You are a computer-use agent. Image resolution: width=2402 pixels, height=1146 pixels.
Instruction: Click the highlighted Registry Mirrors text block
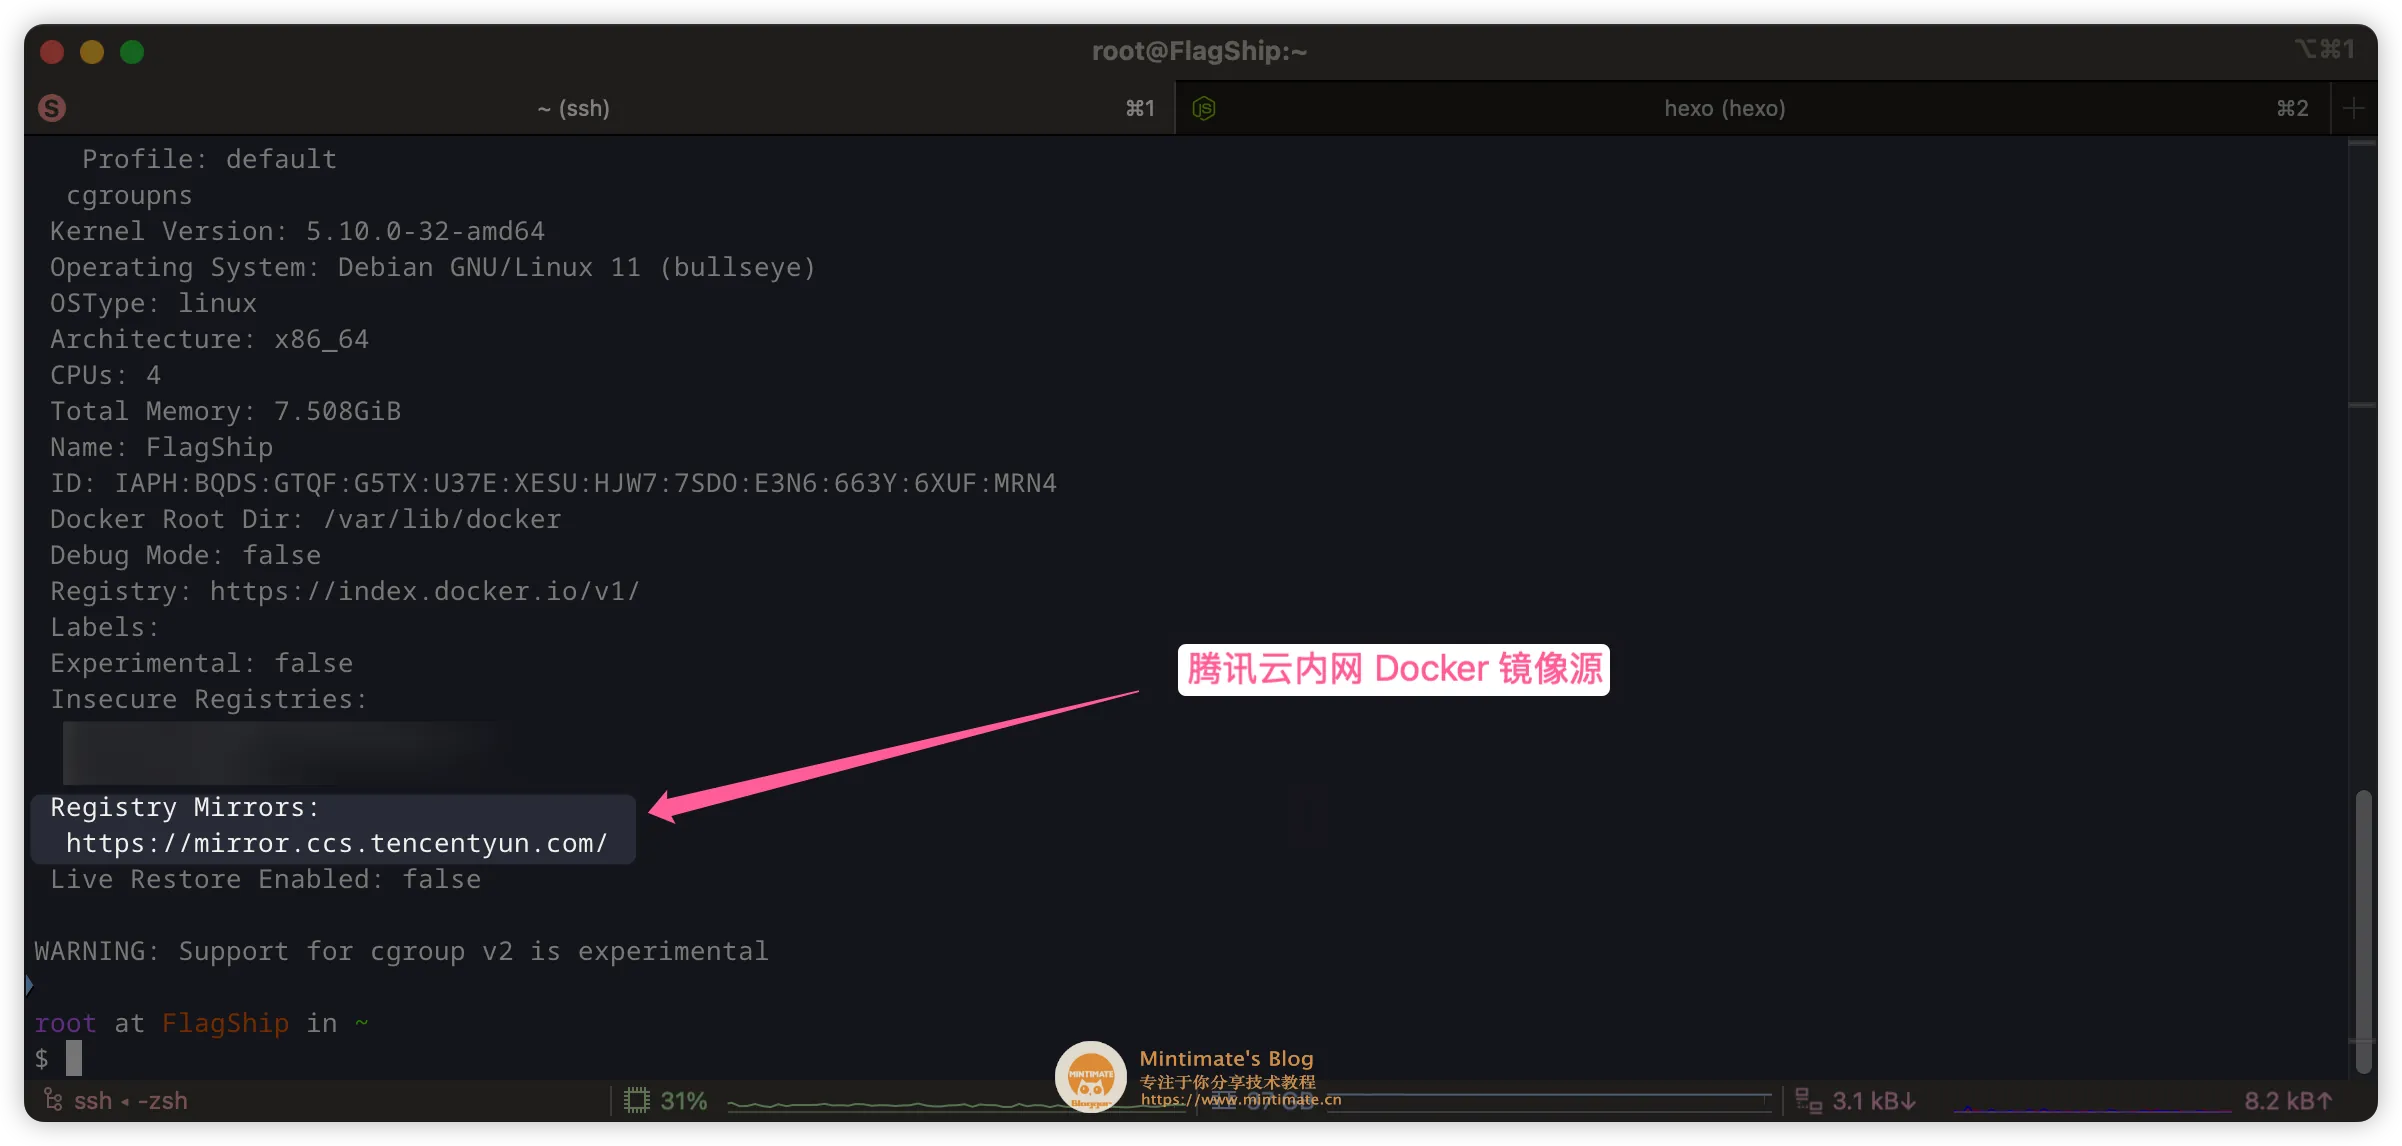click(333, 826)
